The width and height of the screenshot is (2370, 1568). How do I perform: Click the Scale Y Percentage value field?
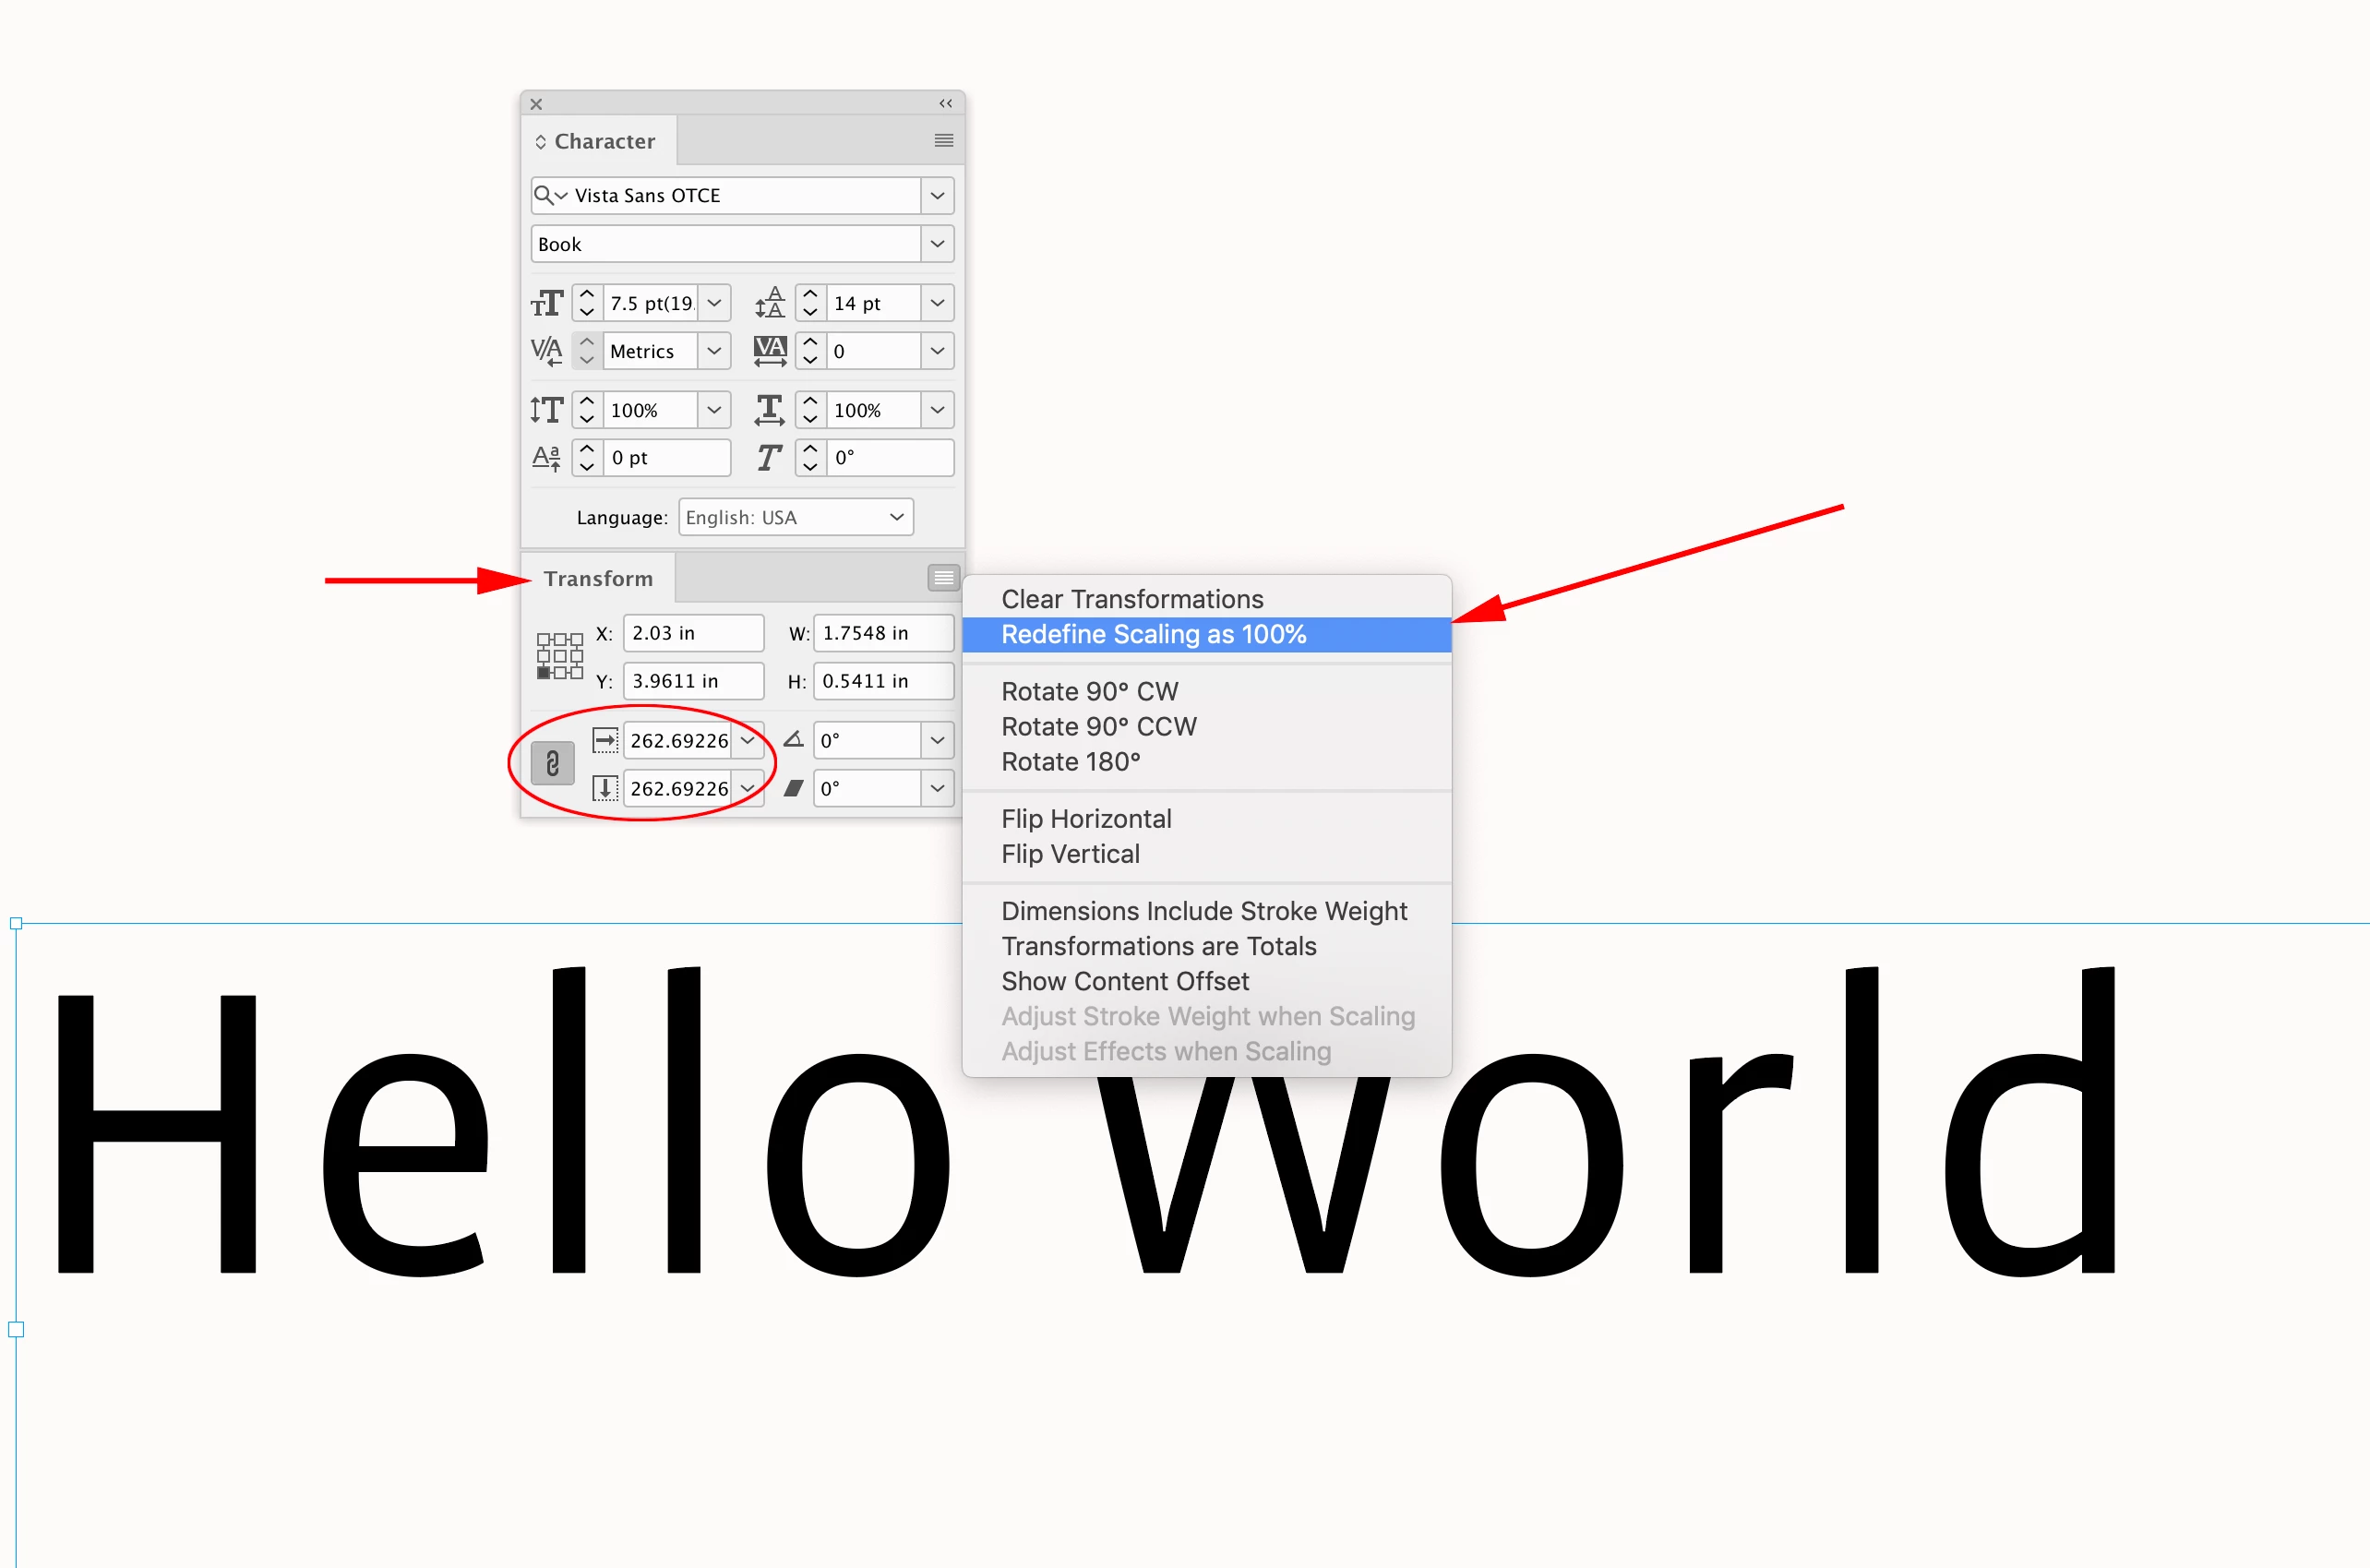pyautogui.click(x=678, y=788)
